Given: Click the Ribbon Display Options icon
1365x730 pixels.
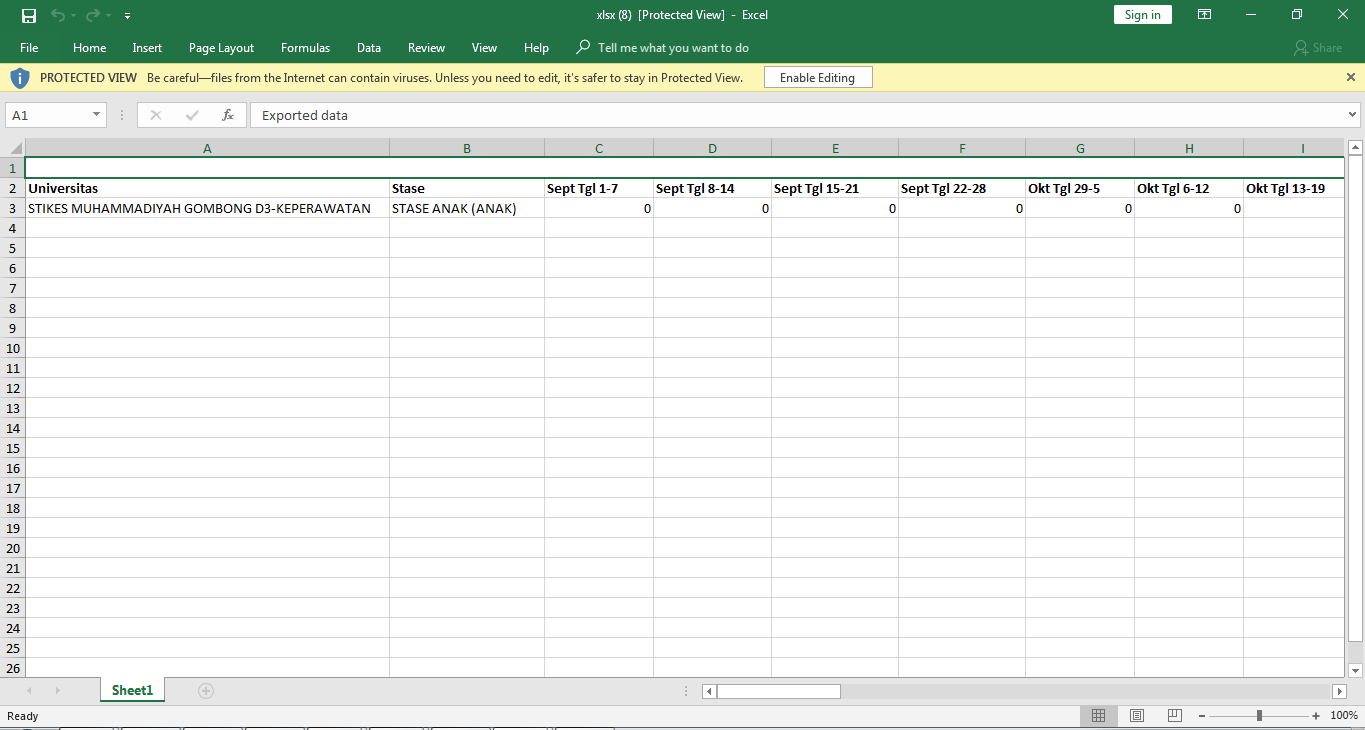Looking at the screenshot, I should (x=1204, y=15).
